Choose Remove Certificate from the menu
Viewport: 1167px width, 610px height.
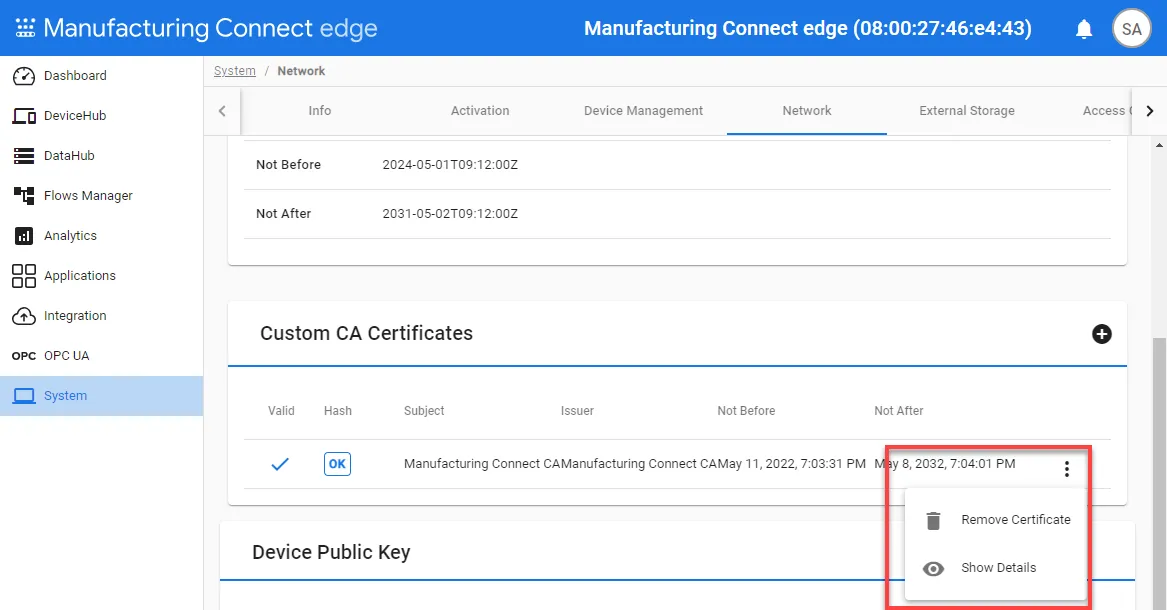pos(996,520)
